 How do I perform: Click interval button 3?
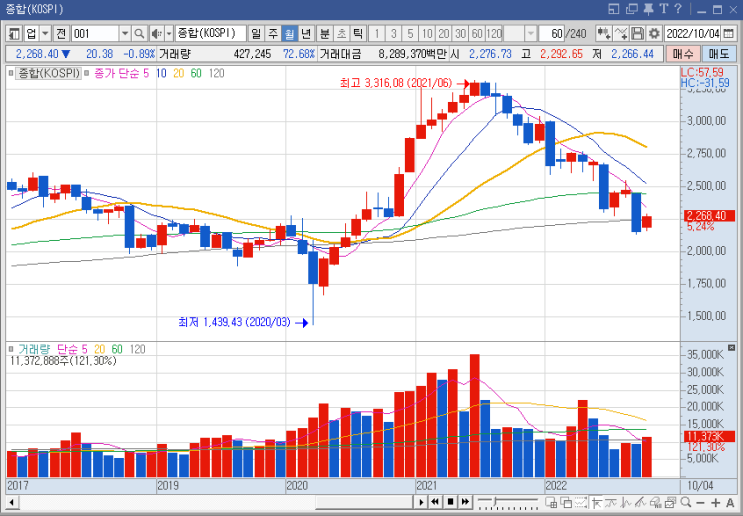(x=394, y=34)
